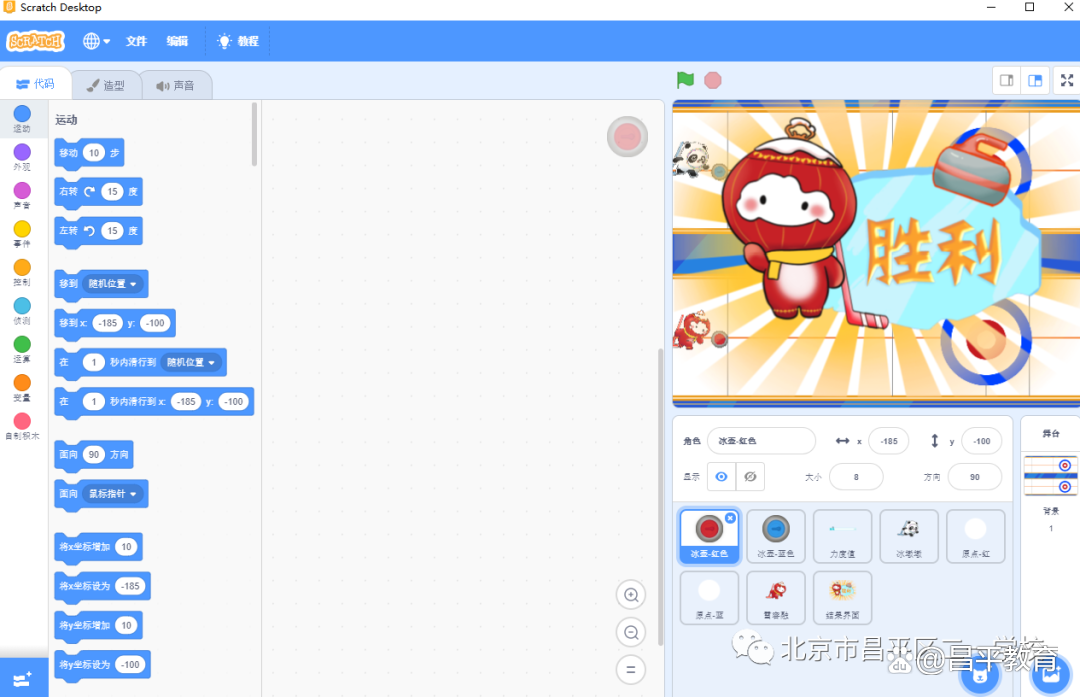Click the 将x坐标增加 block
The height and width of the screenshot is (697, 1080).
click(x=98, y=548)
